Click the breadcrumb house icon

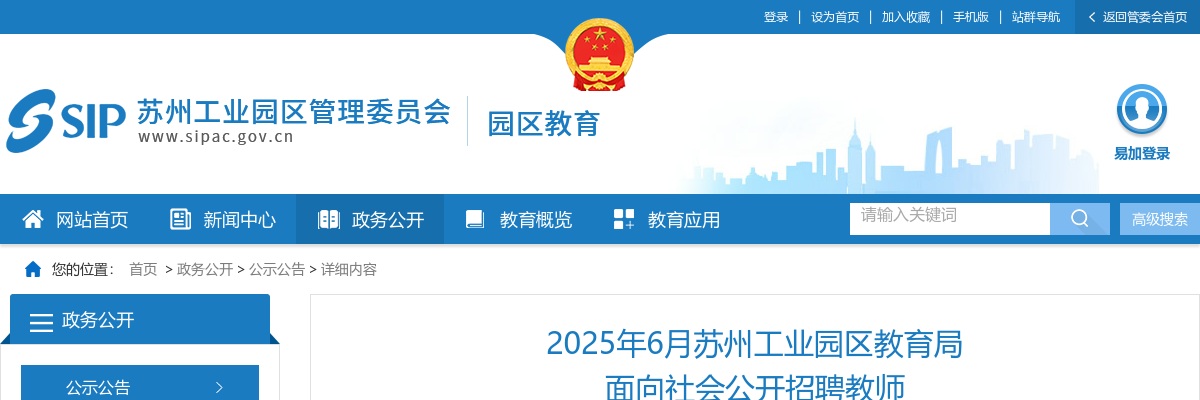tap(33, 269)
